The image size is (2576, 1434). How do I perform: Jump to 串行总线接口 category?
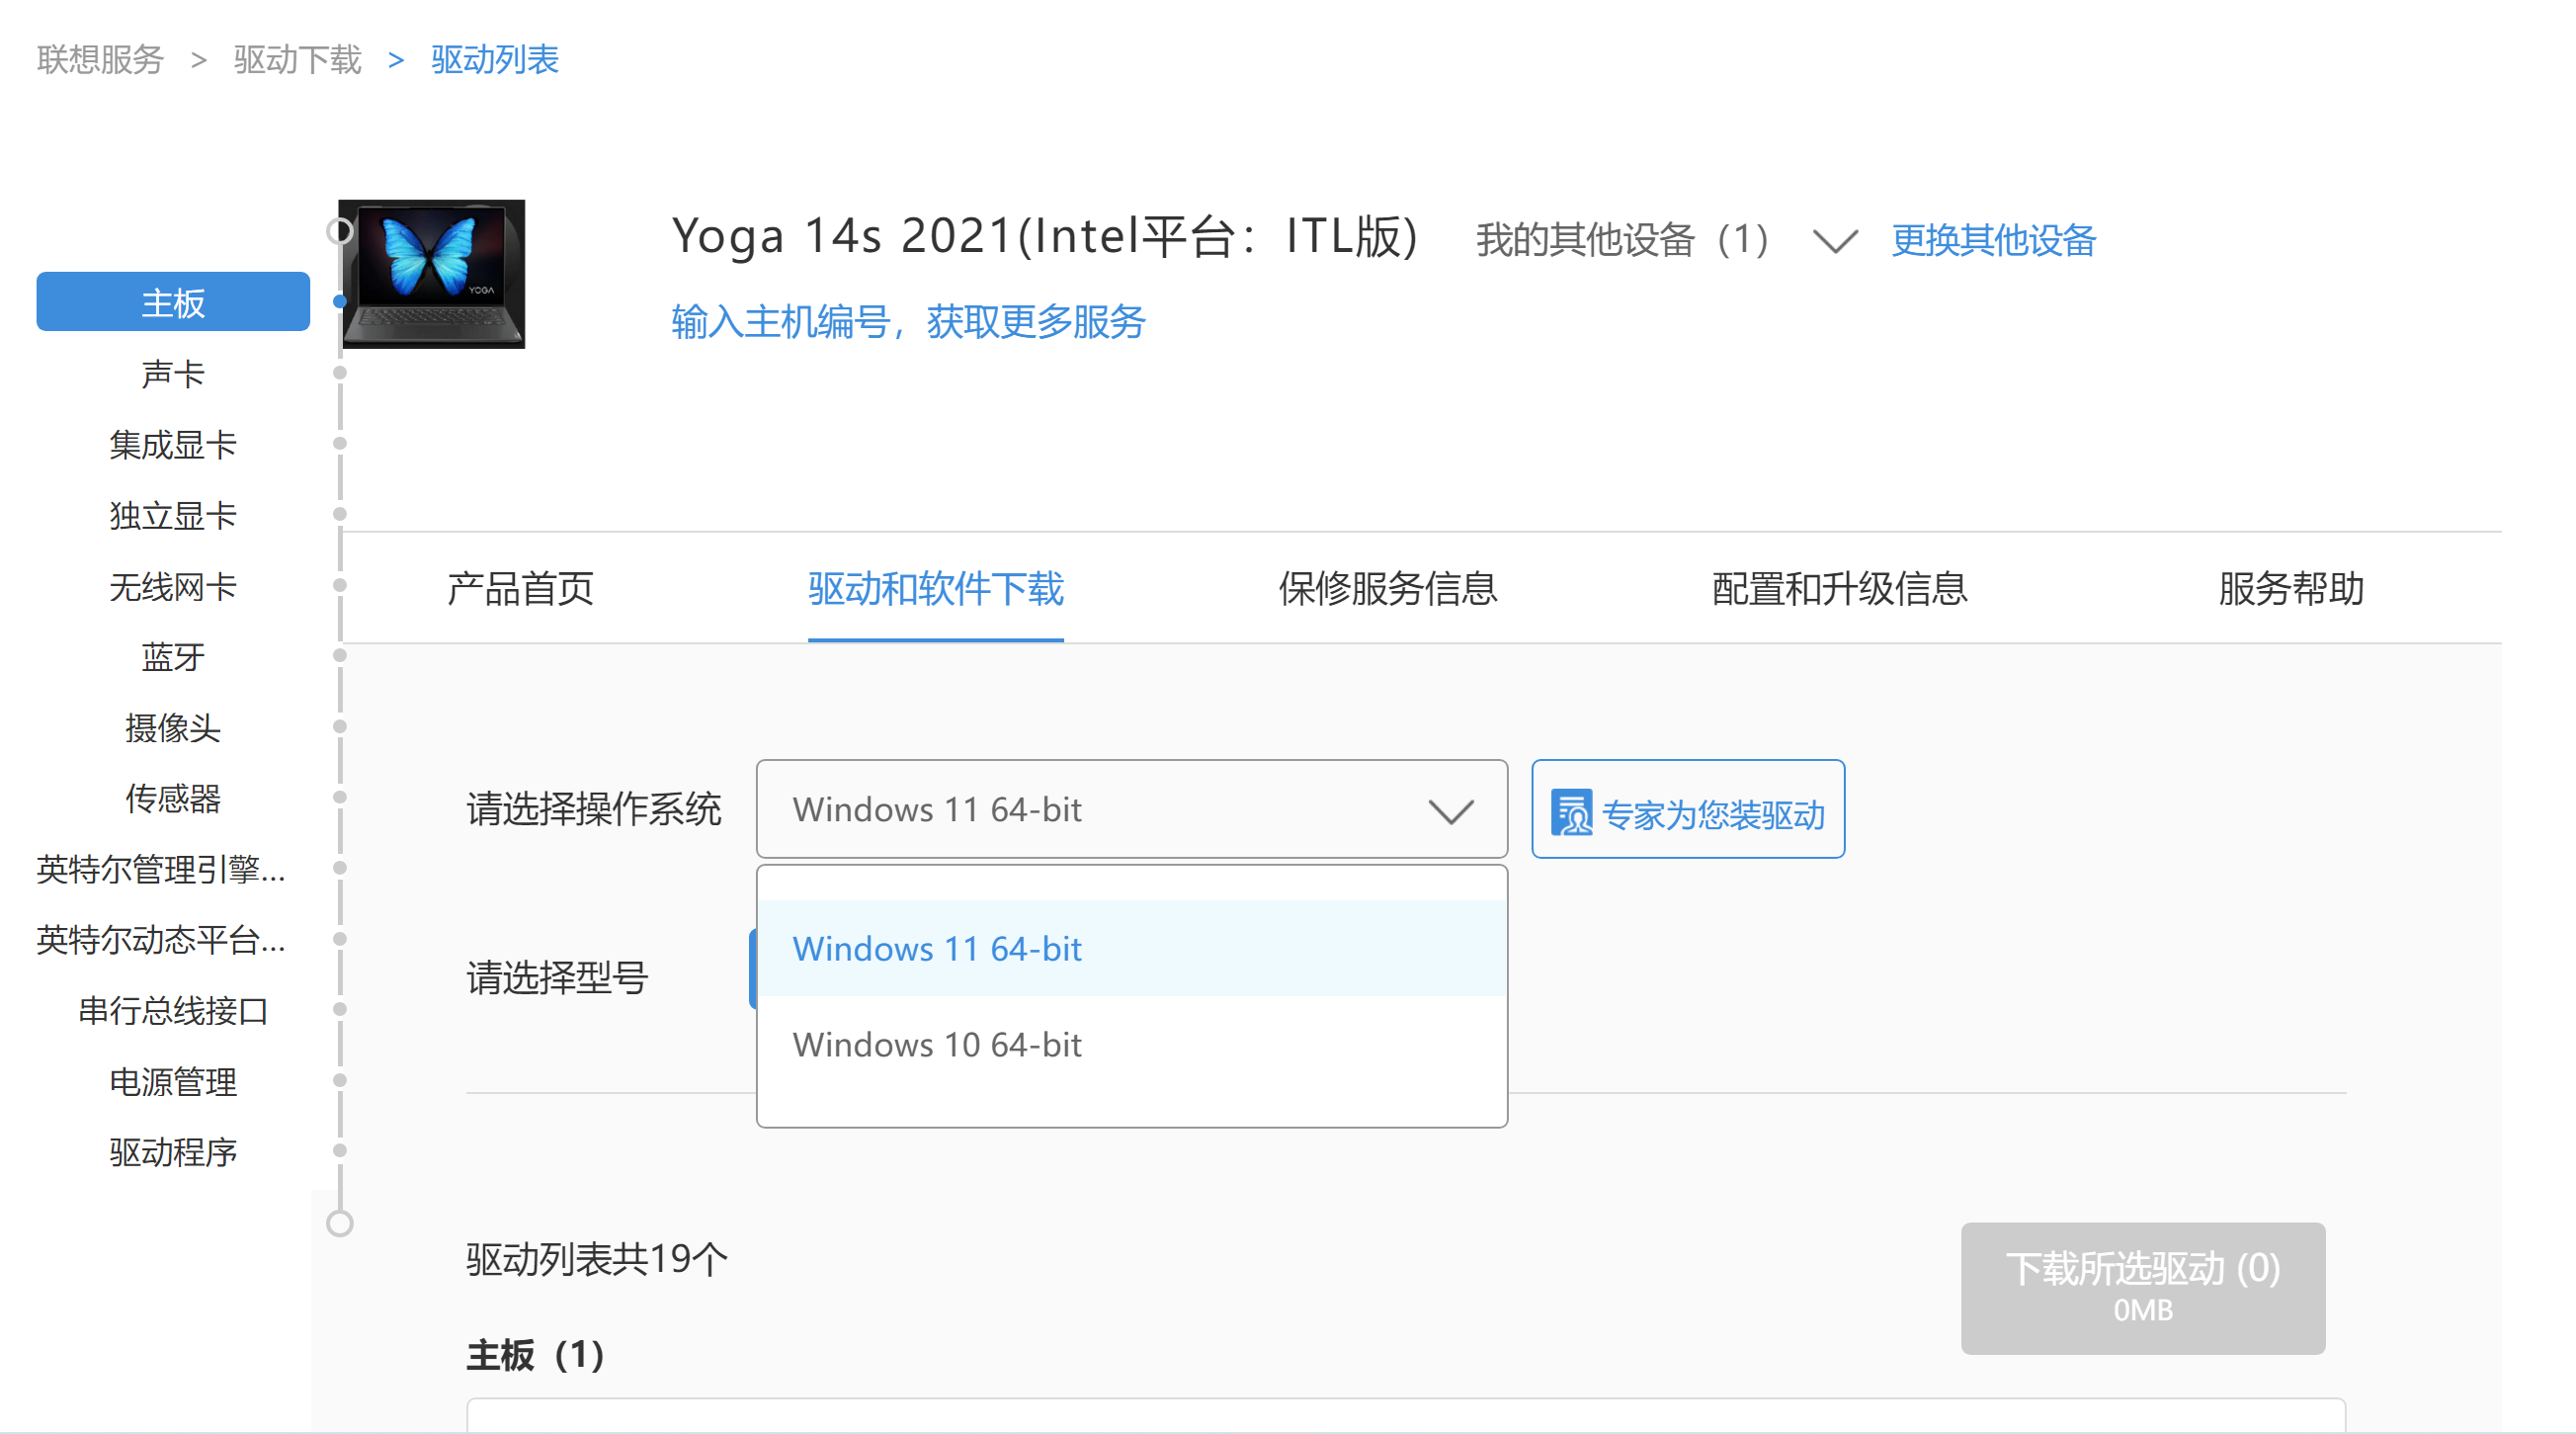[x=173, y=1011]
